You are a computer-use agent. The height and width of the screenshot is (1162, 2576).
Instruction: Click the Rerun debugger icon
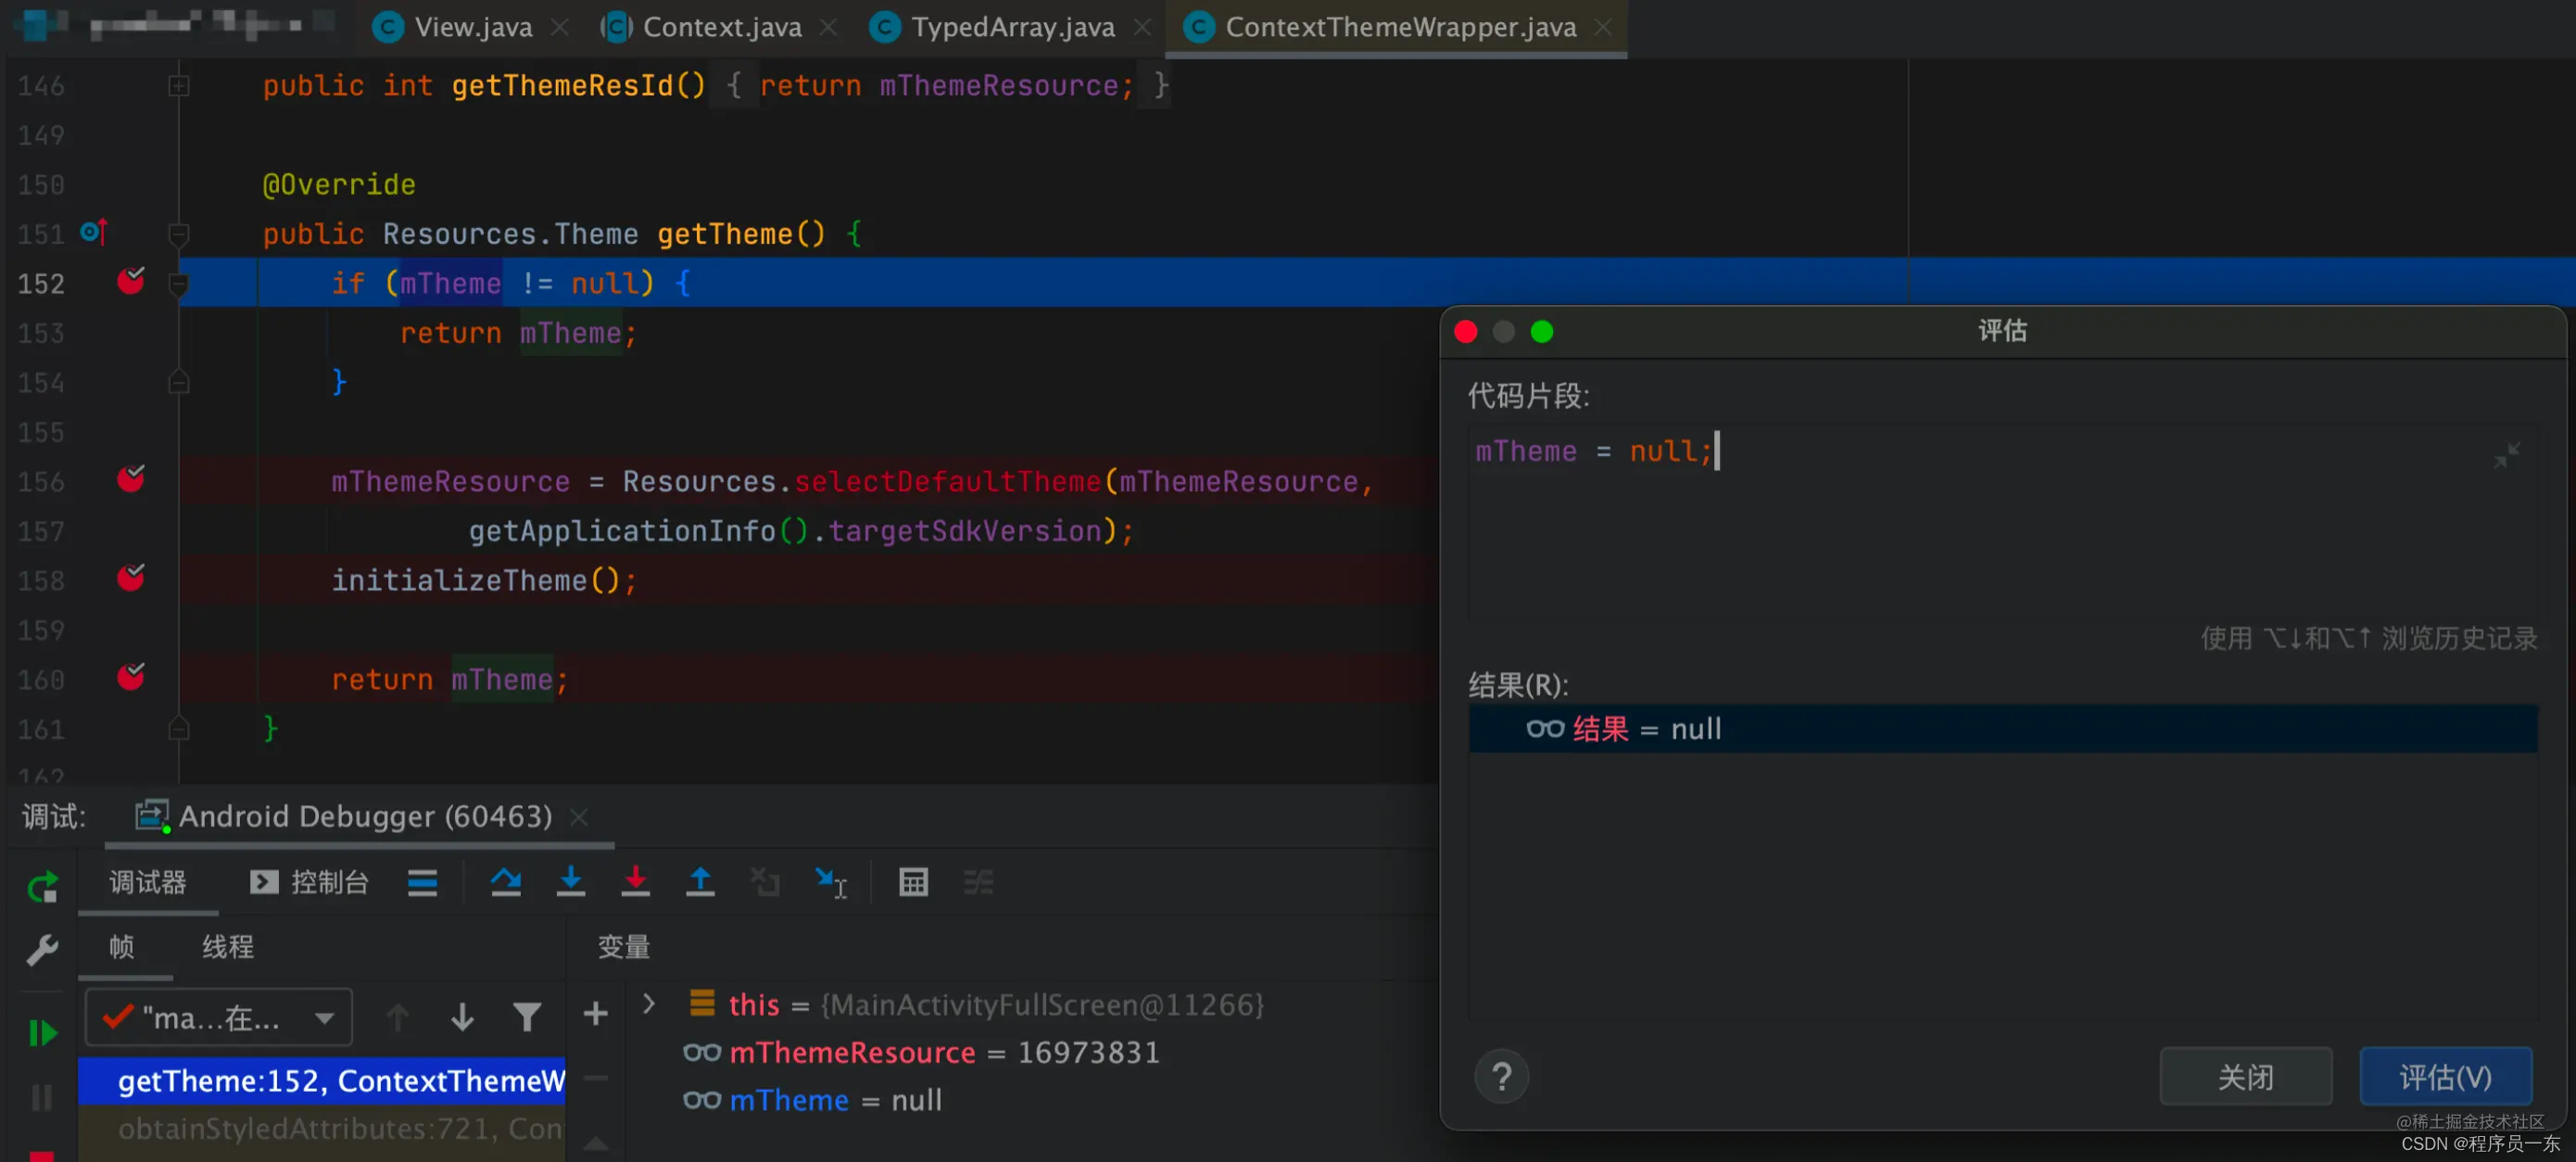point(42,887)
